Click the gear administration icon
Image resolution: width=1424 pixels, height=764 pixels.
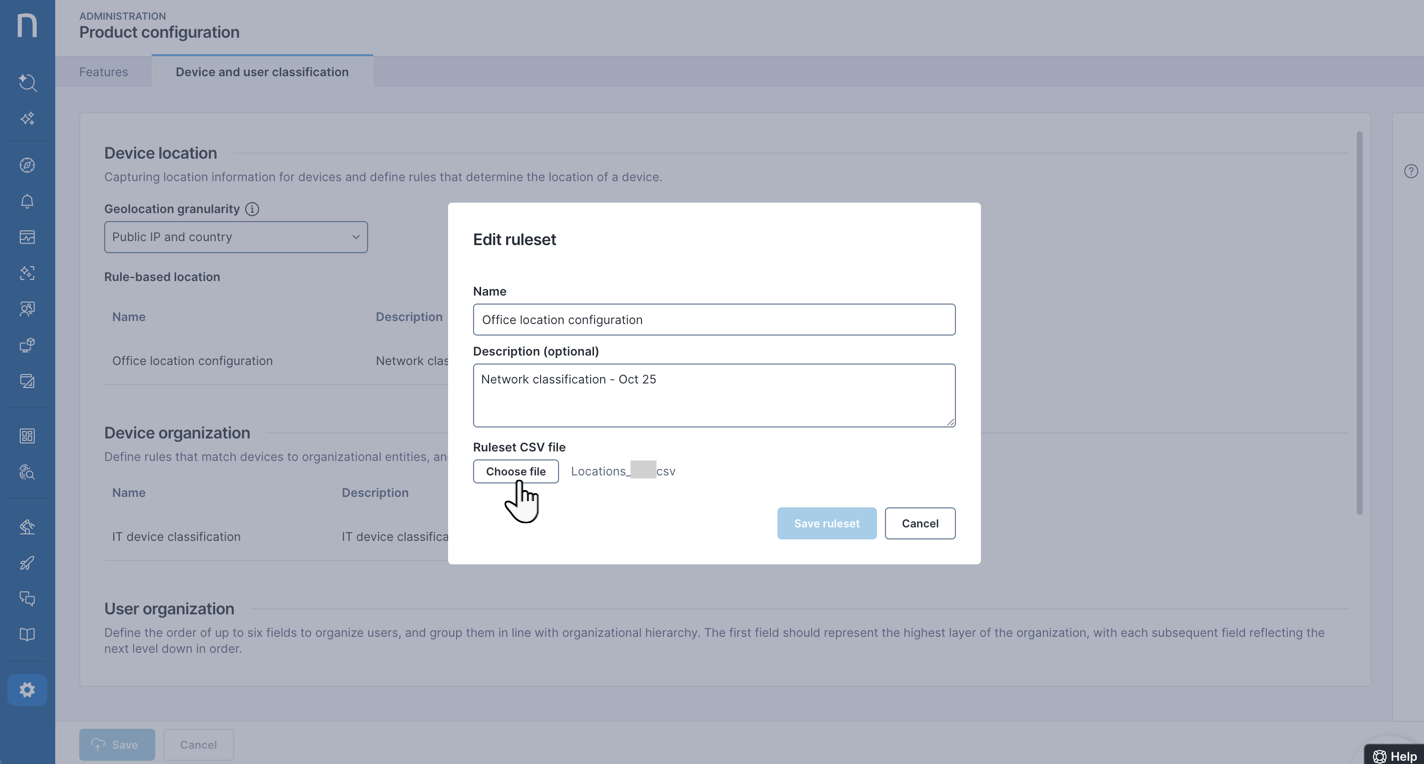click(27, 690)
